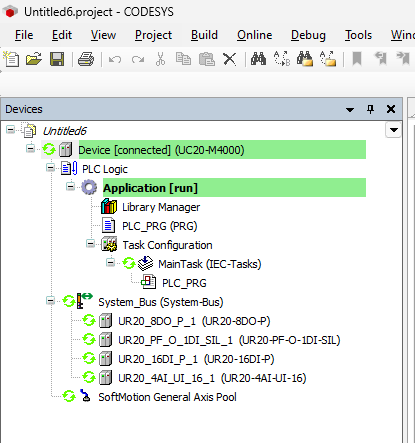415x443 pixels.
Task: Click the New Project toolbar icon
Action: coord(11,59)
